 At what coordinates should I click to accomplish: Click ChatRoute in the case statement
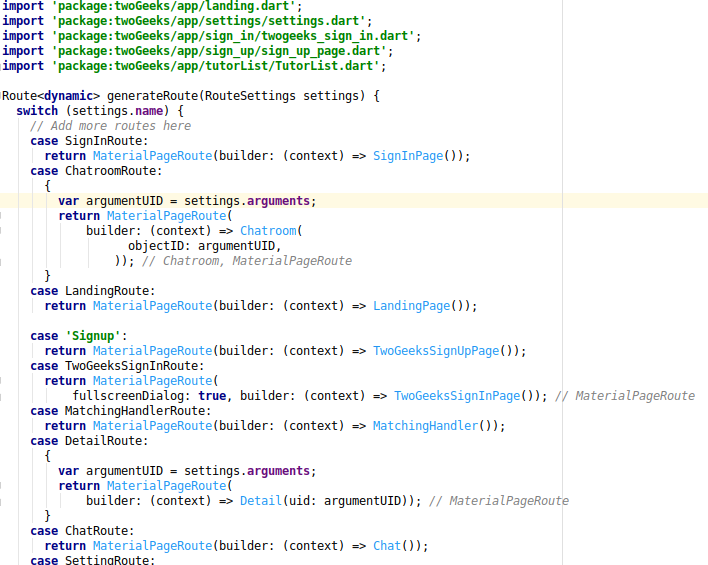[96, 531]
